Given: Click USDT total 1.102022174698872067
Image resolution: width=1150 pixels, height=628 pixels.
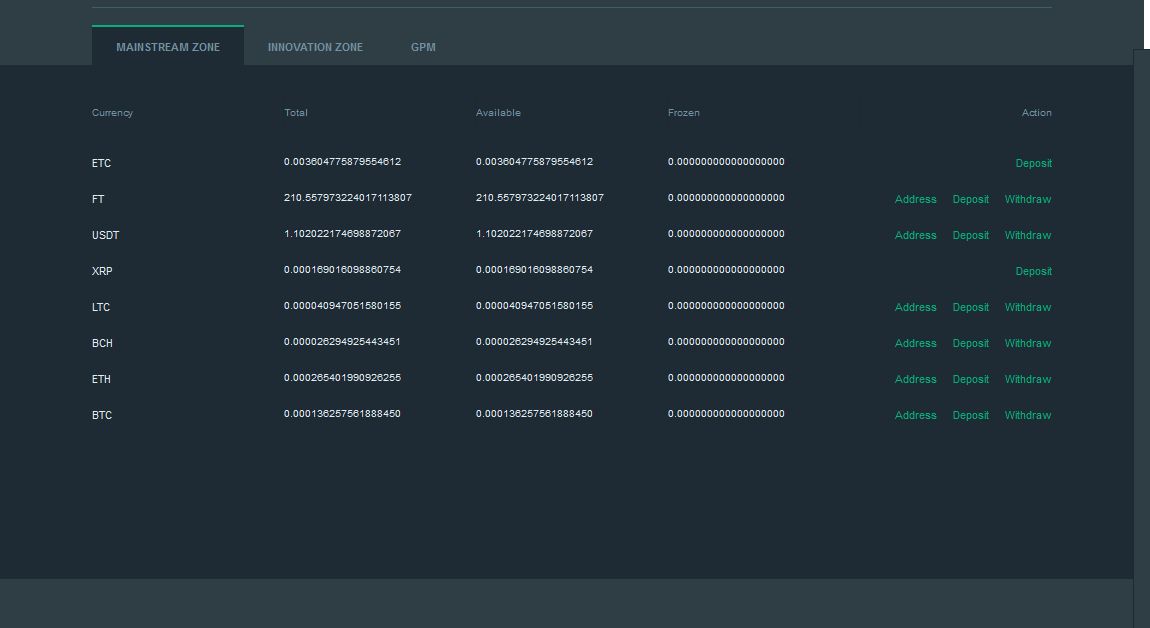Looking at the screenshot, I should 343,233.
